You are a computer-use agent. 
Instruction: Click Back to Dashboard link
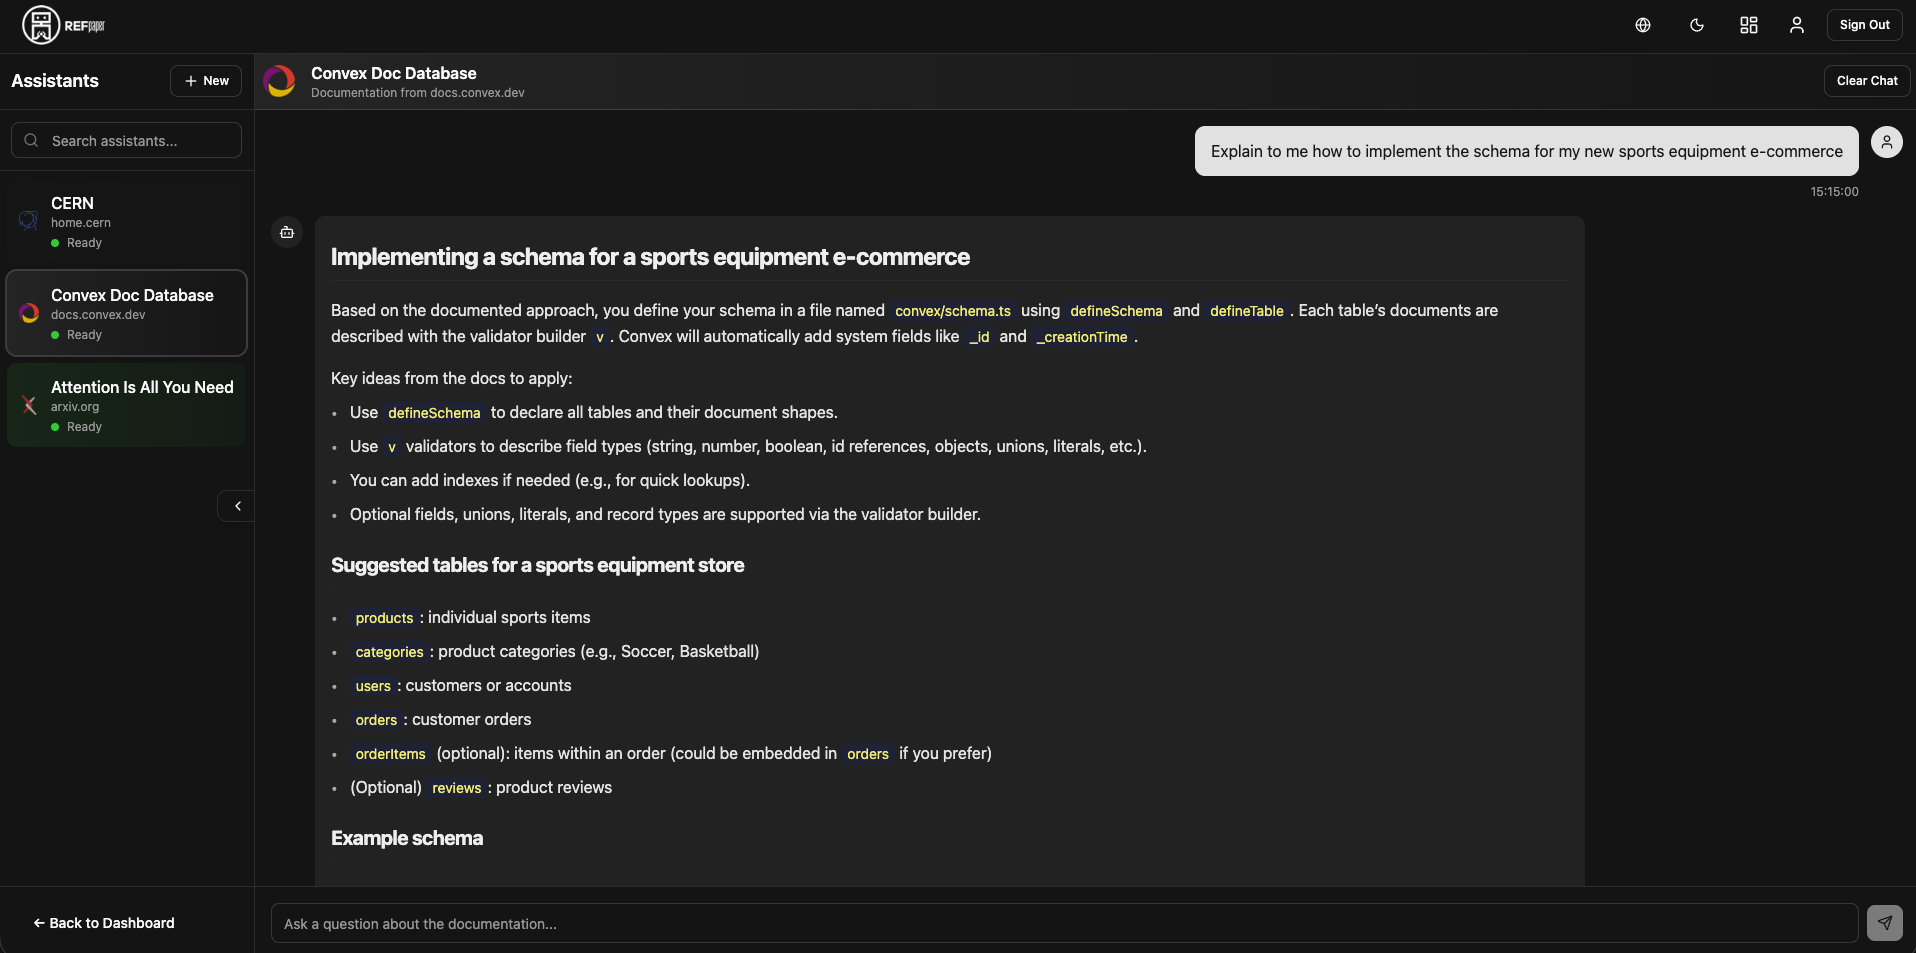[104, 923]
